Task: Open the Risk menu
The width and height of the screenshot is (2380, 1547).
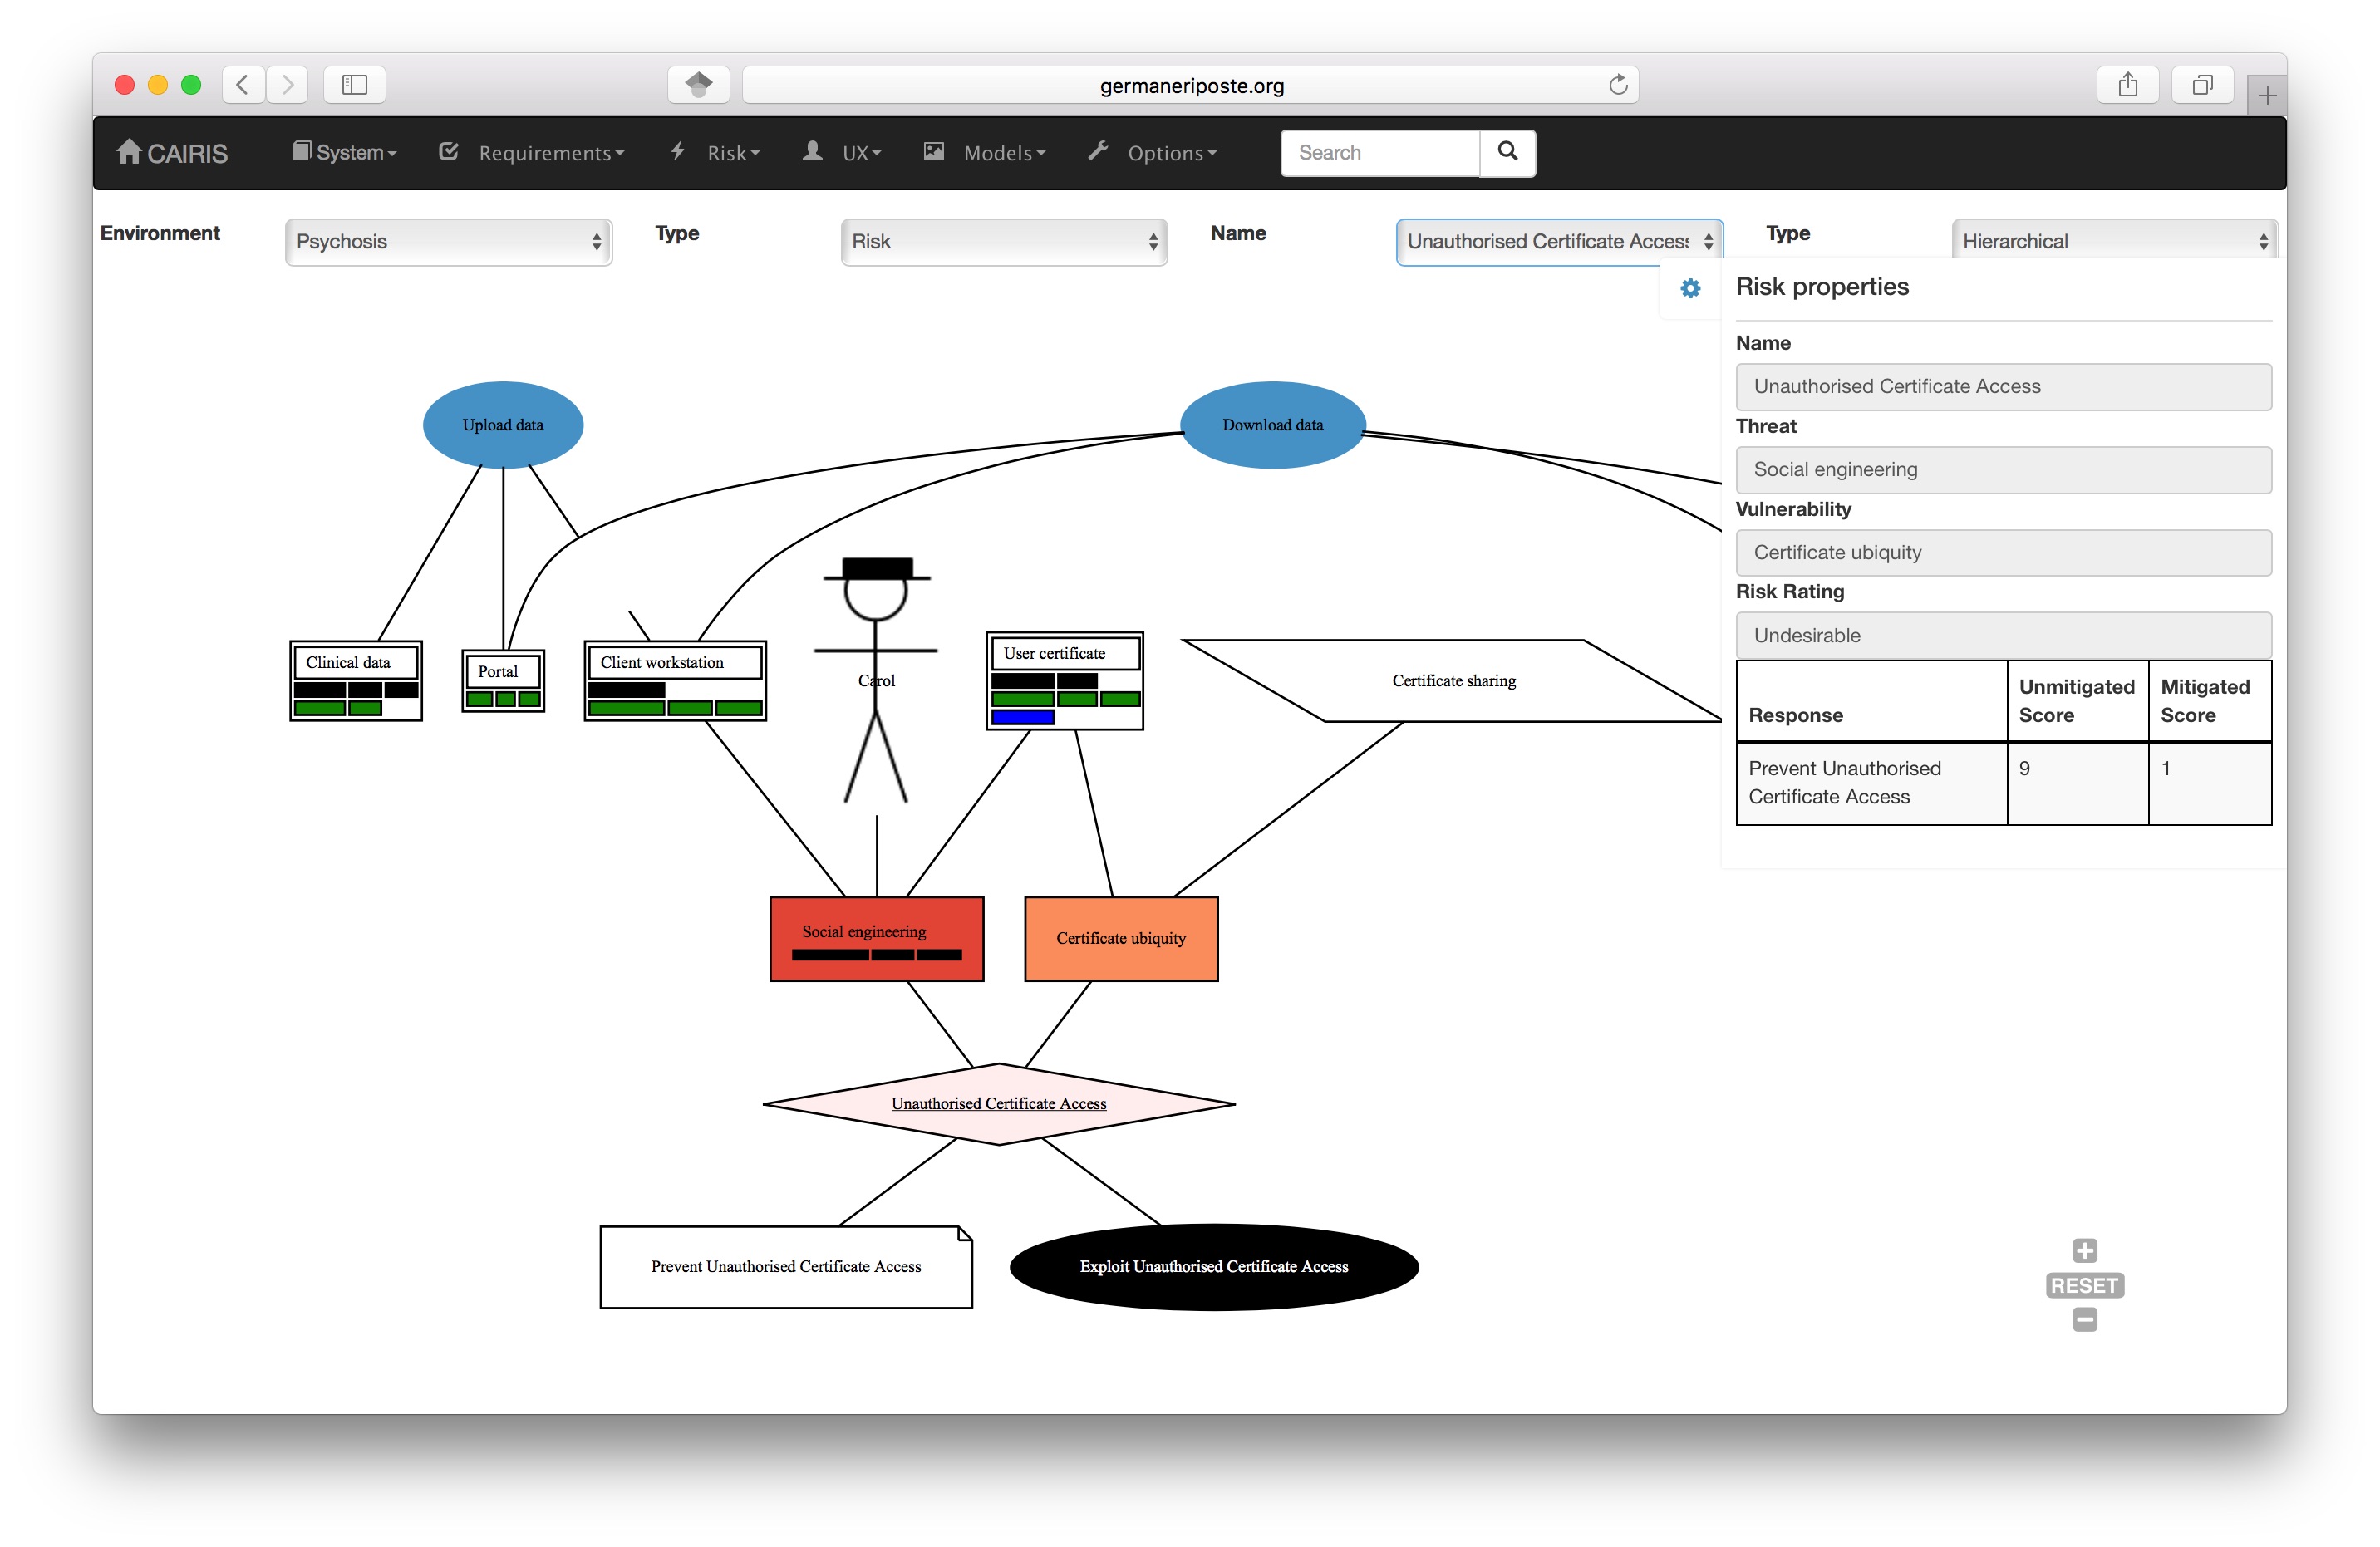Action: [x=727, y=151]
